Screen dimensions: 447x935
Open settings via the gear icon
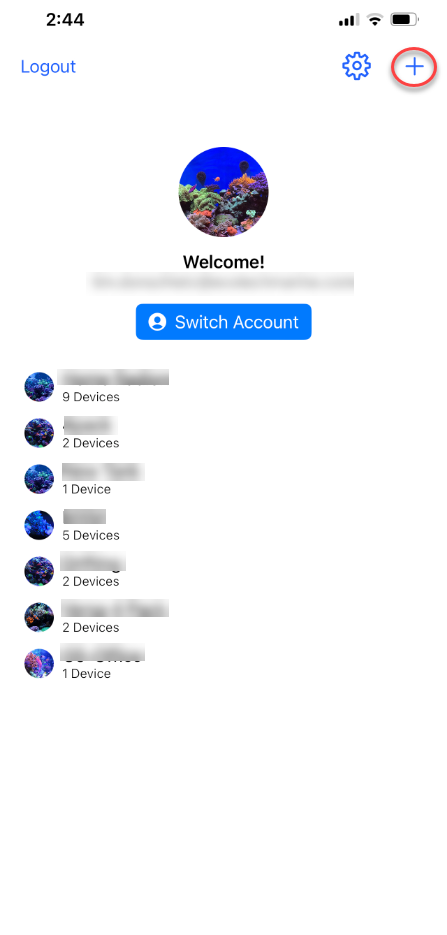coord(356,66)
